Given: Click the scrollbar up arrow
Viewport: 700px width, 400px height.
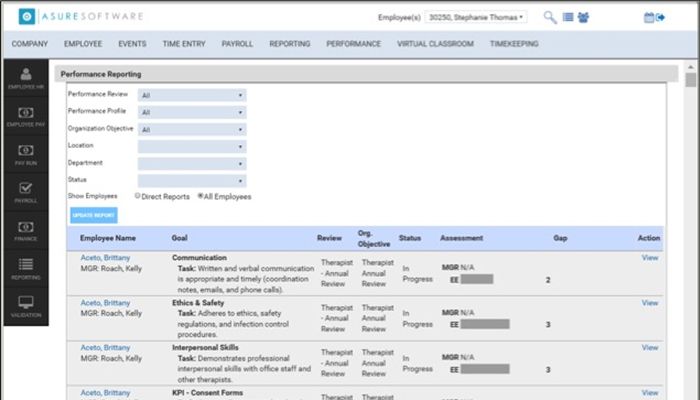Looking at the screenshot, I should pos(691,67).
